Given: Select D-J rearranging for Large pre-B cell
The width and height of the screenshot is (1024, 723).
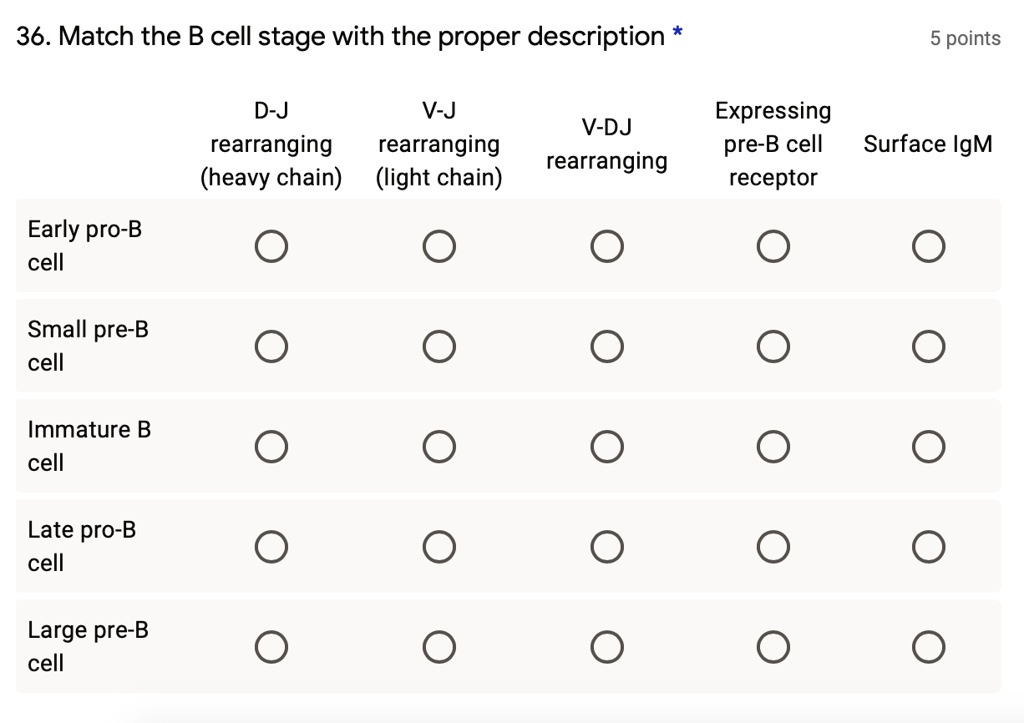Looking at the screenshot, I should [x=271, y=646].
